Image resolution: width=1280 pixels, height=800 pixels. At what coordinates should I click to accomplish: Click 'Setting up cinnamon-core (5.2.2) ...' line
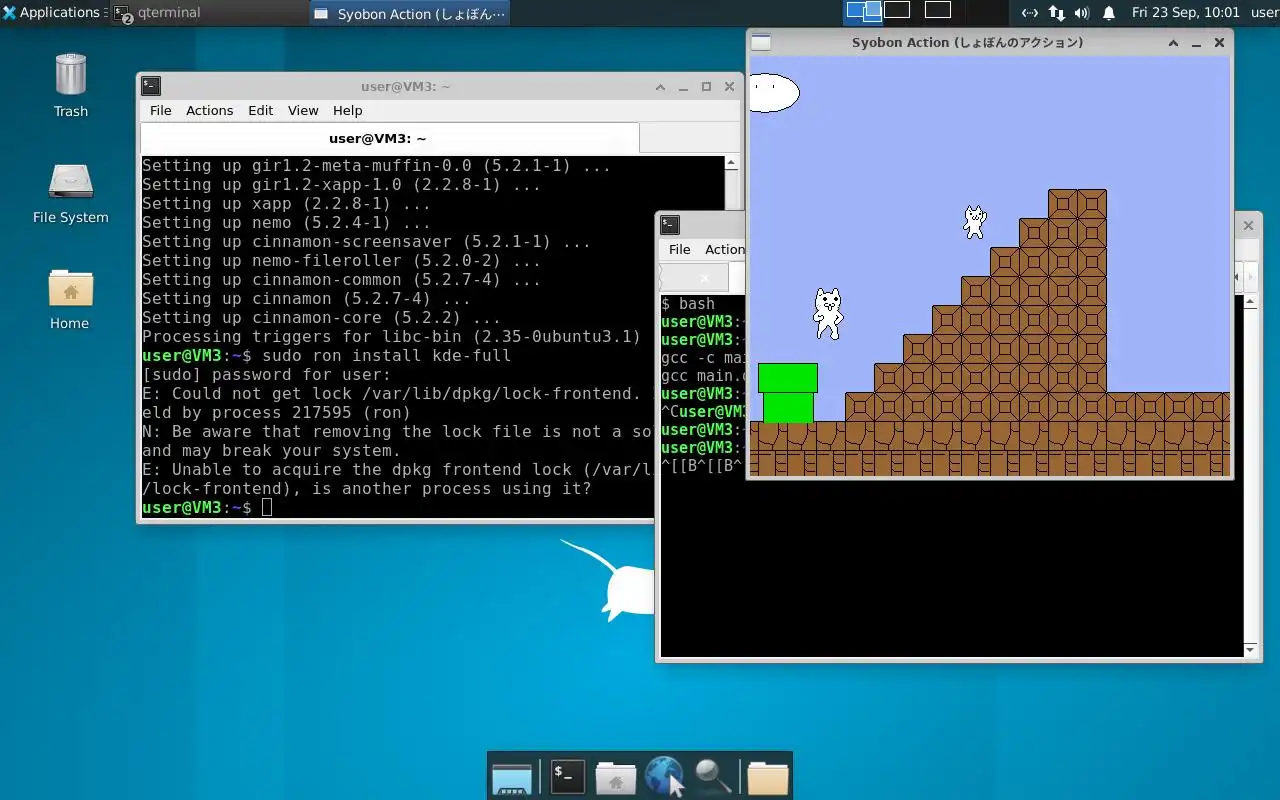coord(321,318)
